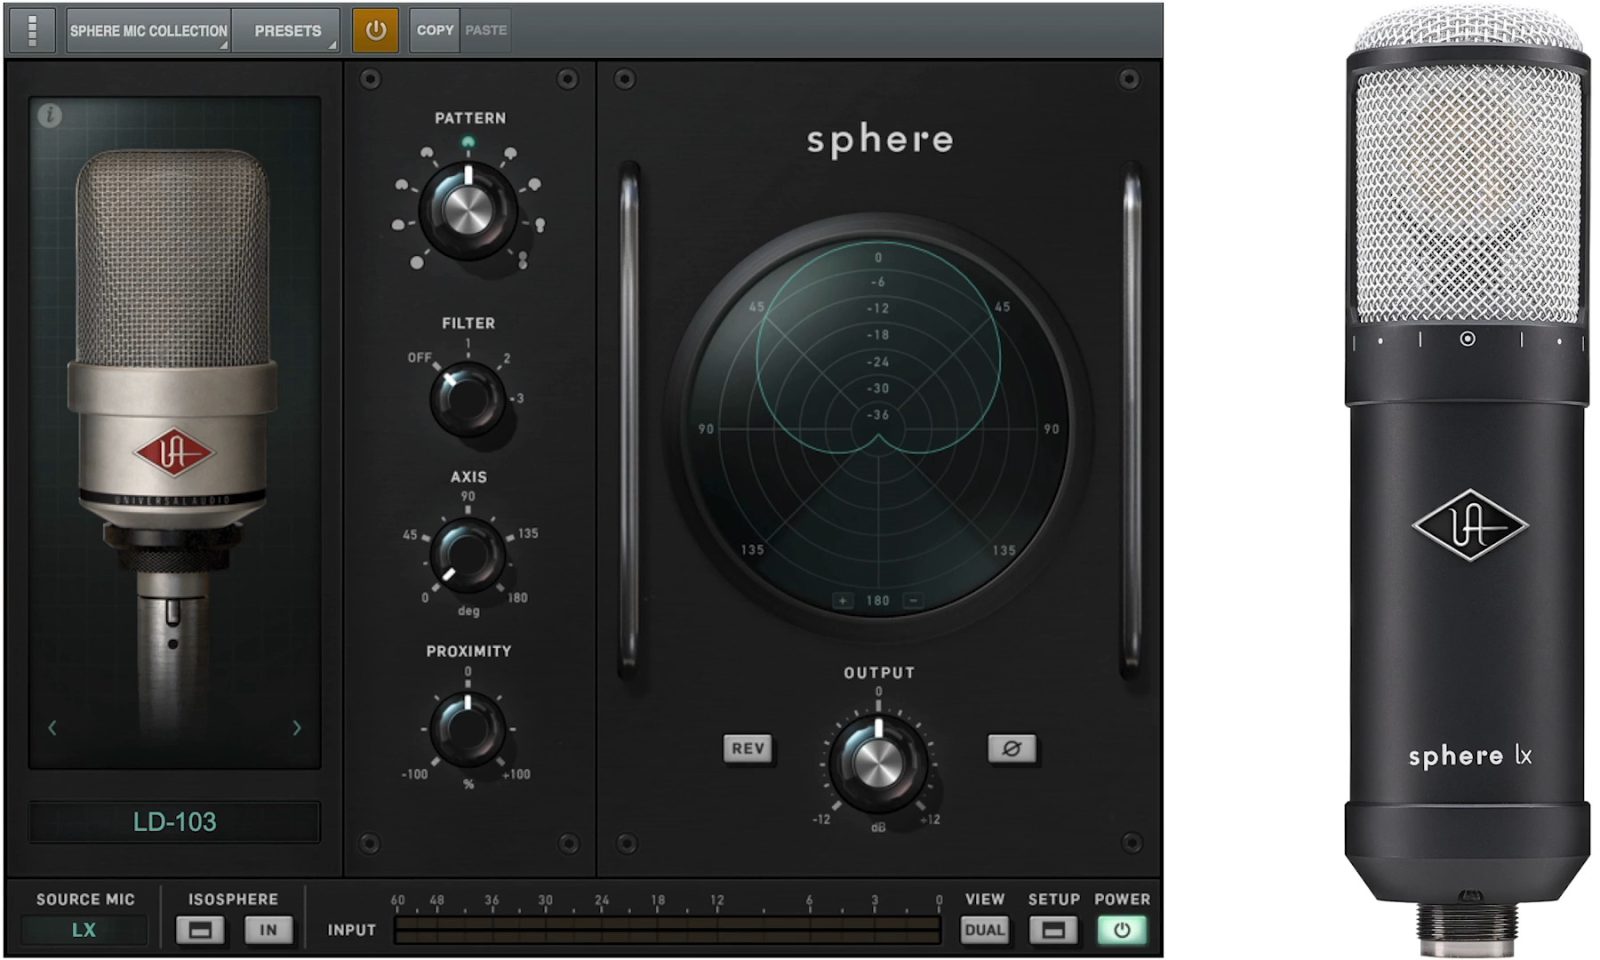
Task: Select the omni pattern dot bottom left
Action: [417, 262]
